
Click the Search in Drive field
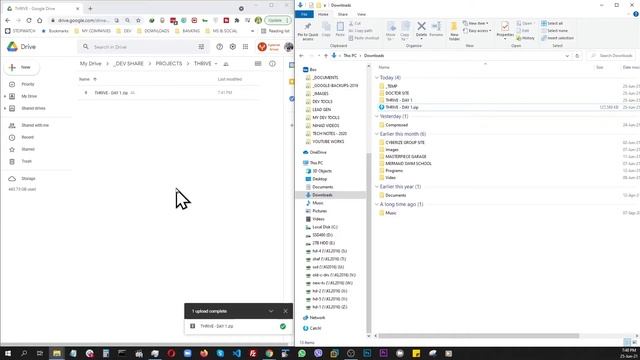143,47
